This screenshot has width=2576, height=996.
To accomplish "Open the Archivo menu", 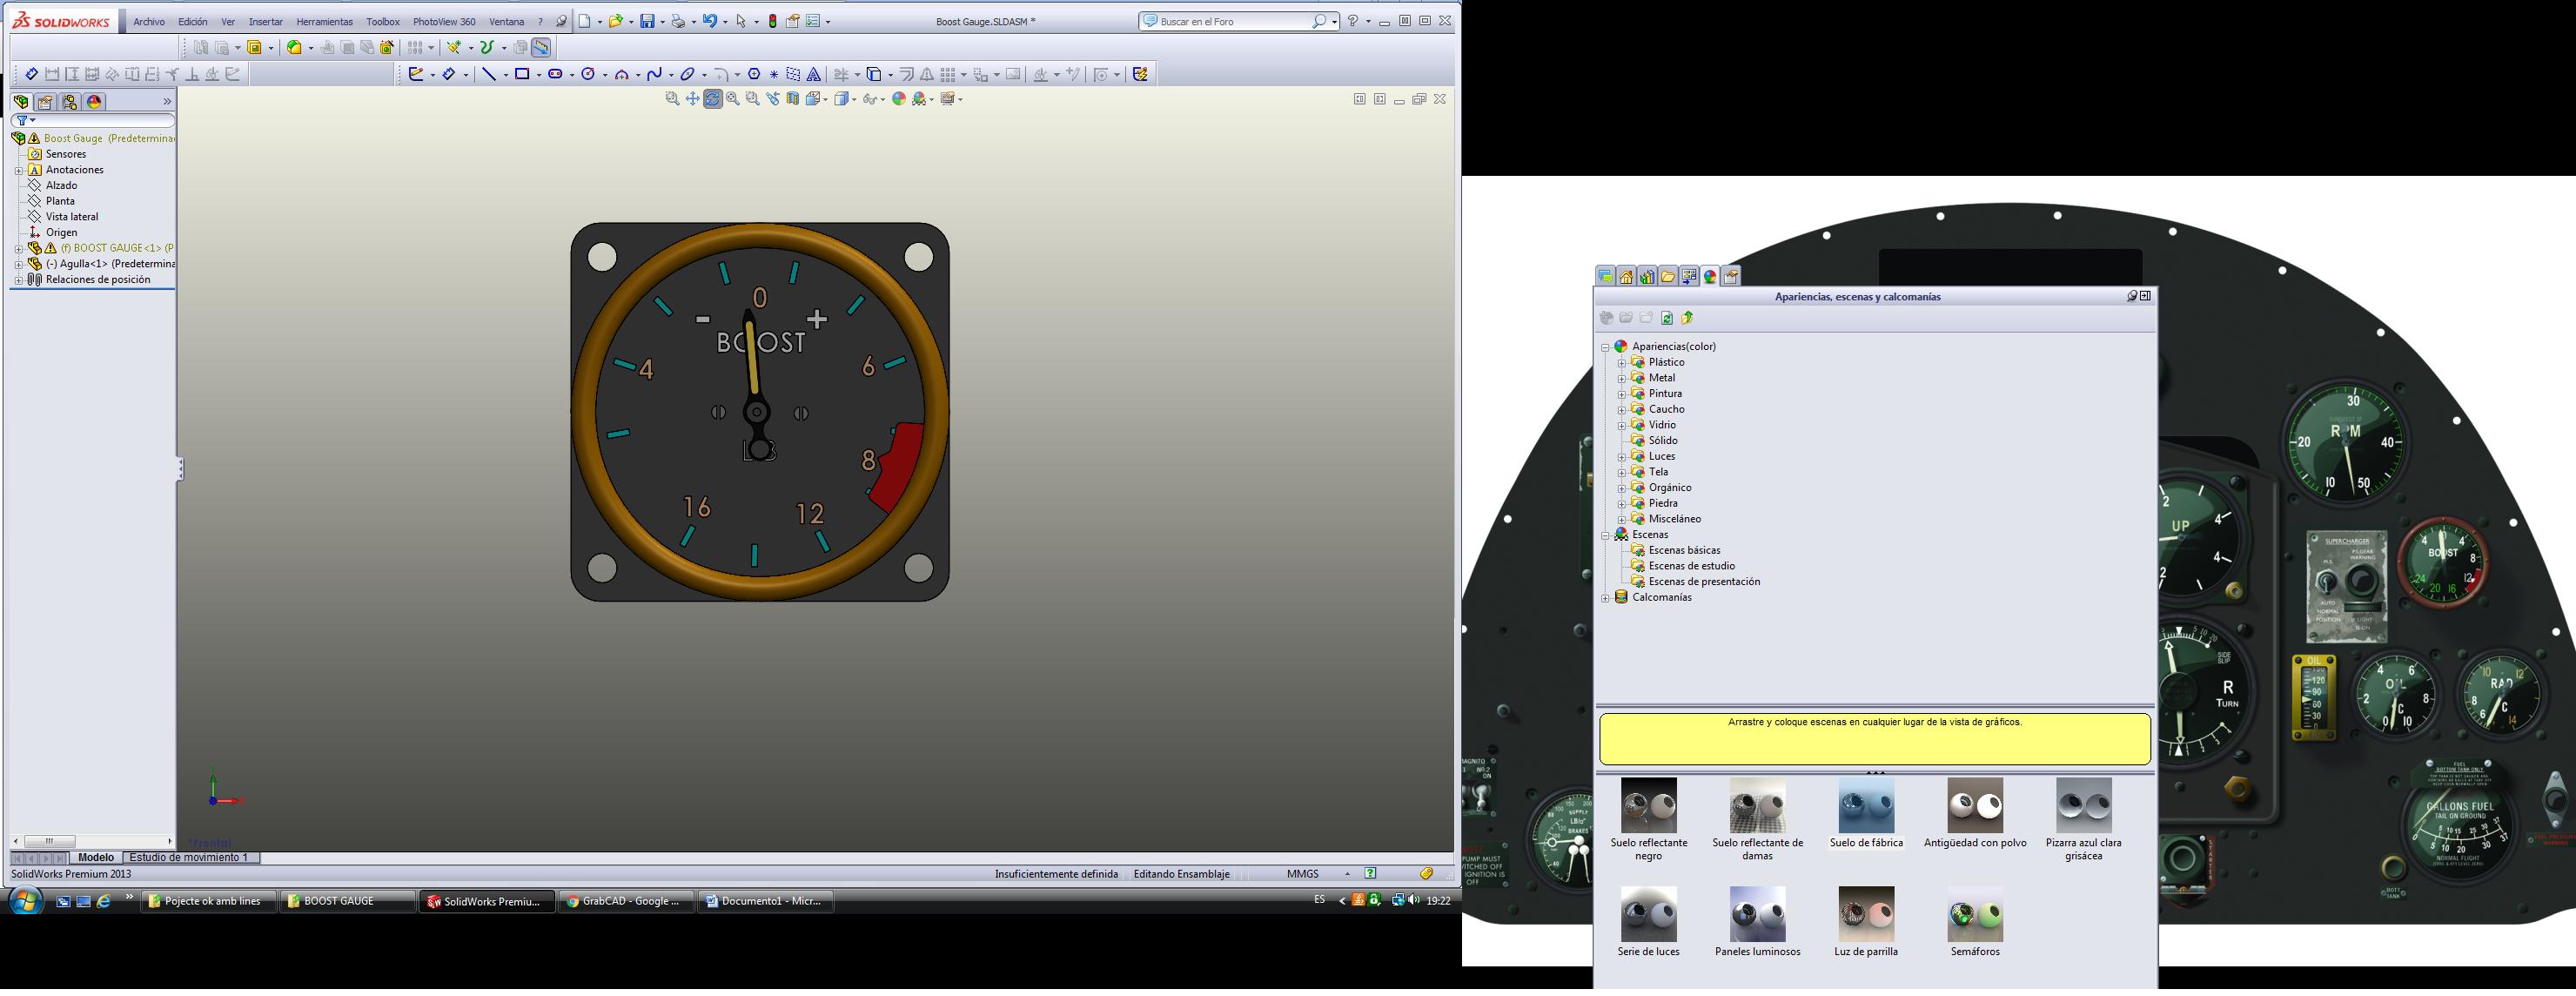I will (x=149, y=21).
